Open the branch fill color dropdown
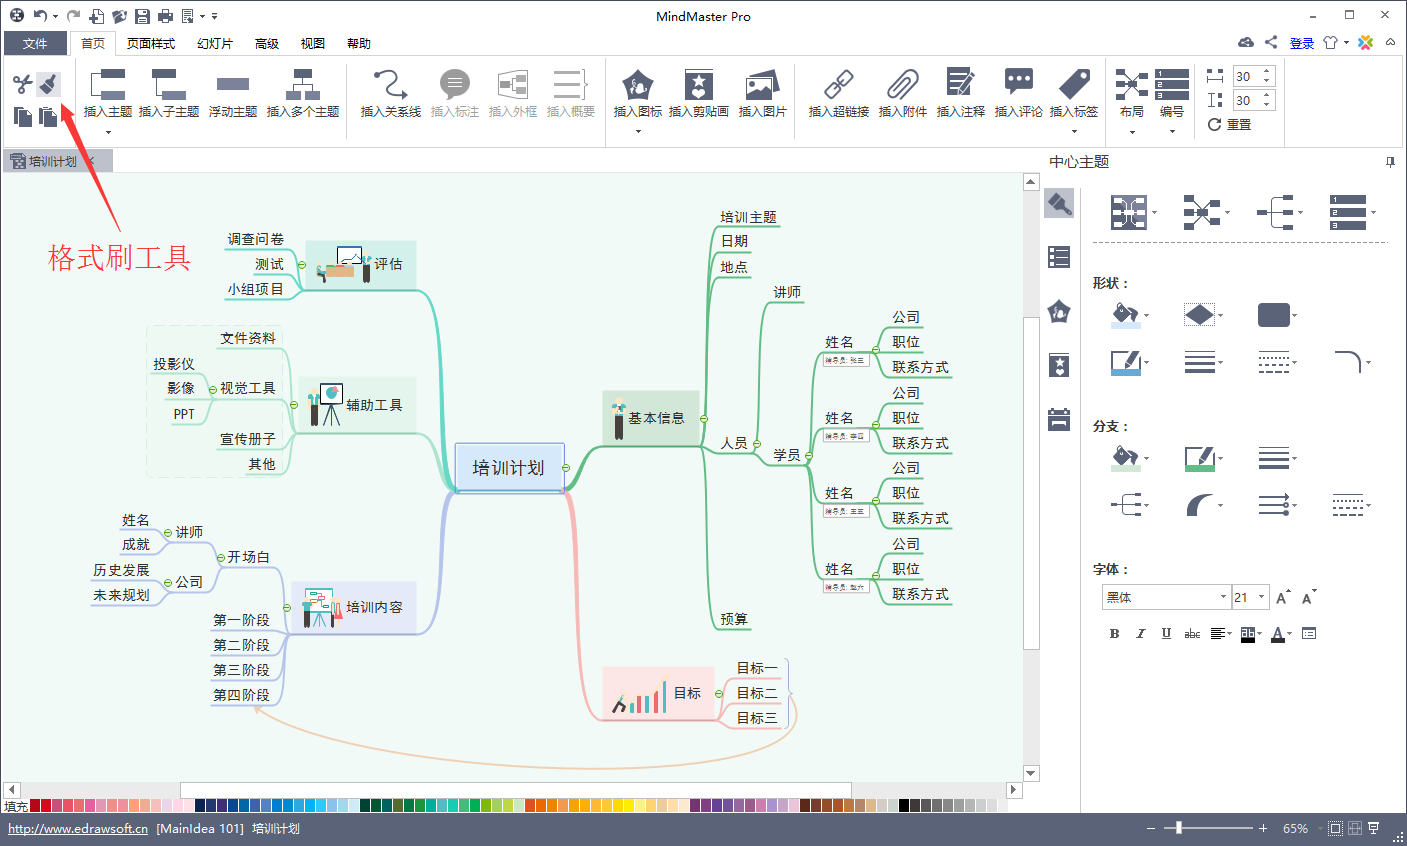 click(x=1146, y=459)
